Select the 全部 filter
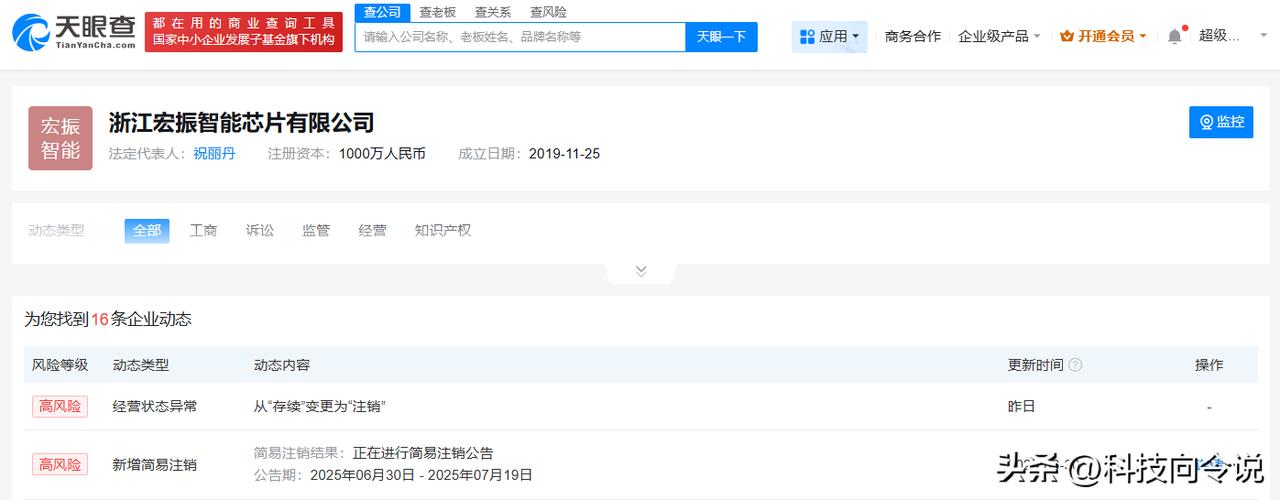Screen dimensions: 1280x500 [147, 230]
